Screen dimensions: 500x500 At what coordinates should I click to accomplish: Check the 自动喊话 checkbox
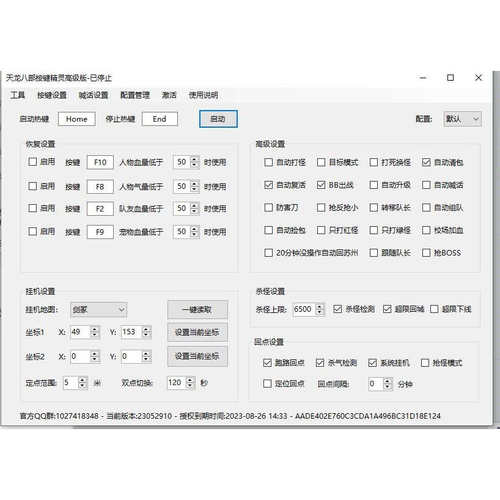pyautogui.click(x=426, y=185)
